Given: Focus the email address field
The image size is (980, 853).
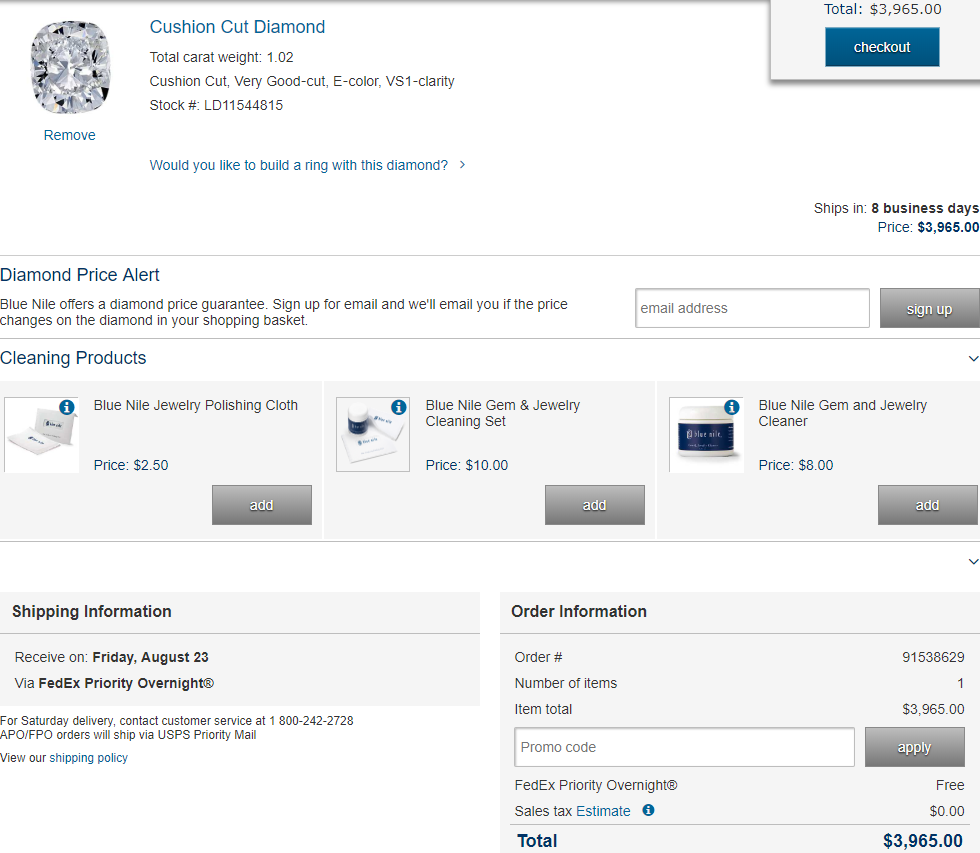Looking at the screenshot, I should pyautogui.click(x=752, y=308).
